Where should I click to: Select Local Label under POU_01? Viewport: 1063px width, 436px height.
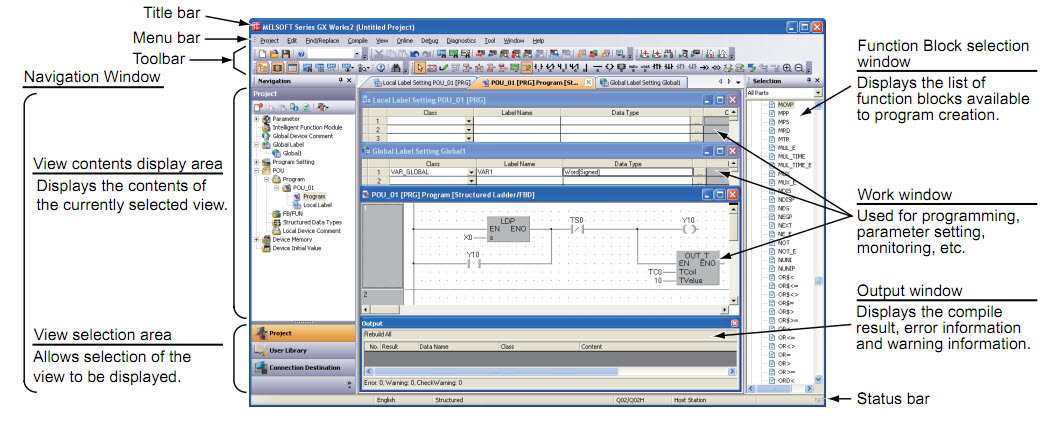[317, 205]
